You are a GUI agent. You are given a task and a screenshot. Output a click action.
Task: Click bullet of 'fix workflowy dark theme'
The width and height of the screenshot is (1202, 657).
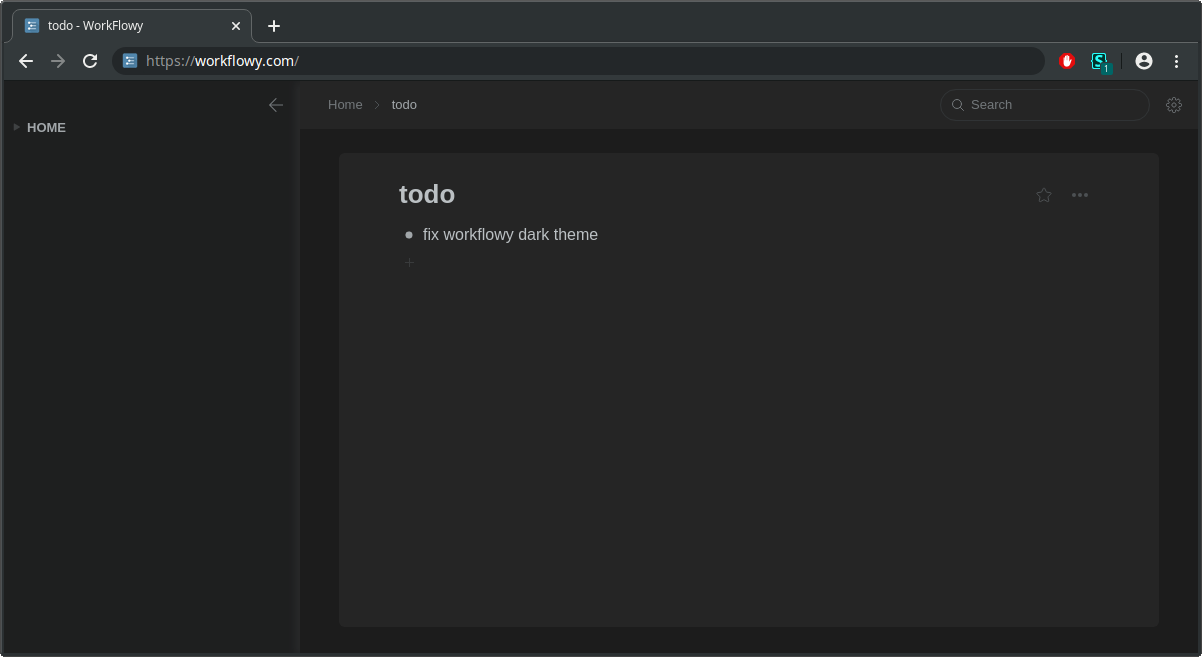click(x=409, y=235)
